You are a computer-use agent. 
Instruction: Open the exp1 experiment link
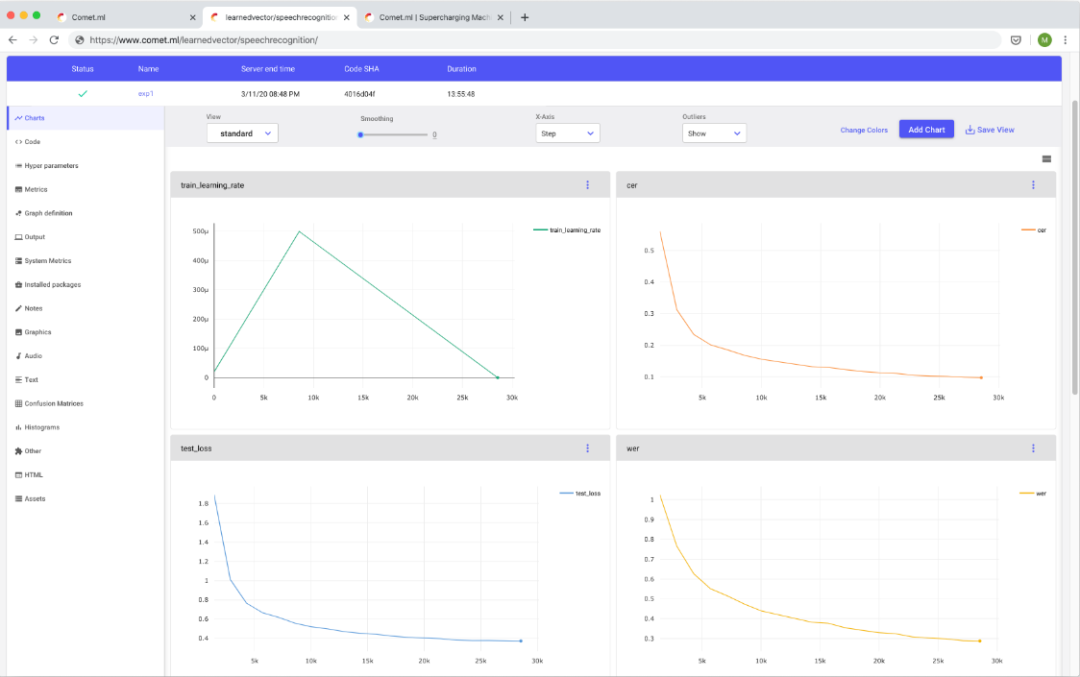[145, 94]
